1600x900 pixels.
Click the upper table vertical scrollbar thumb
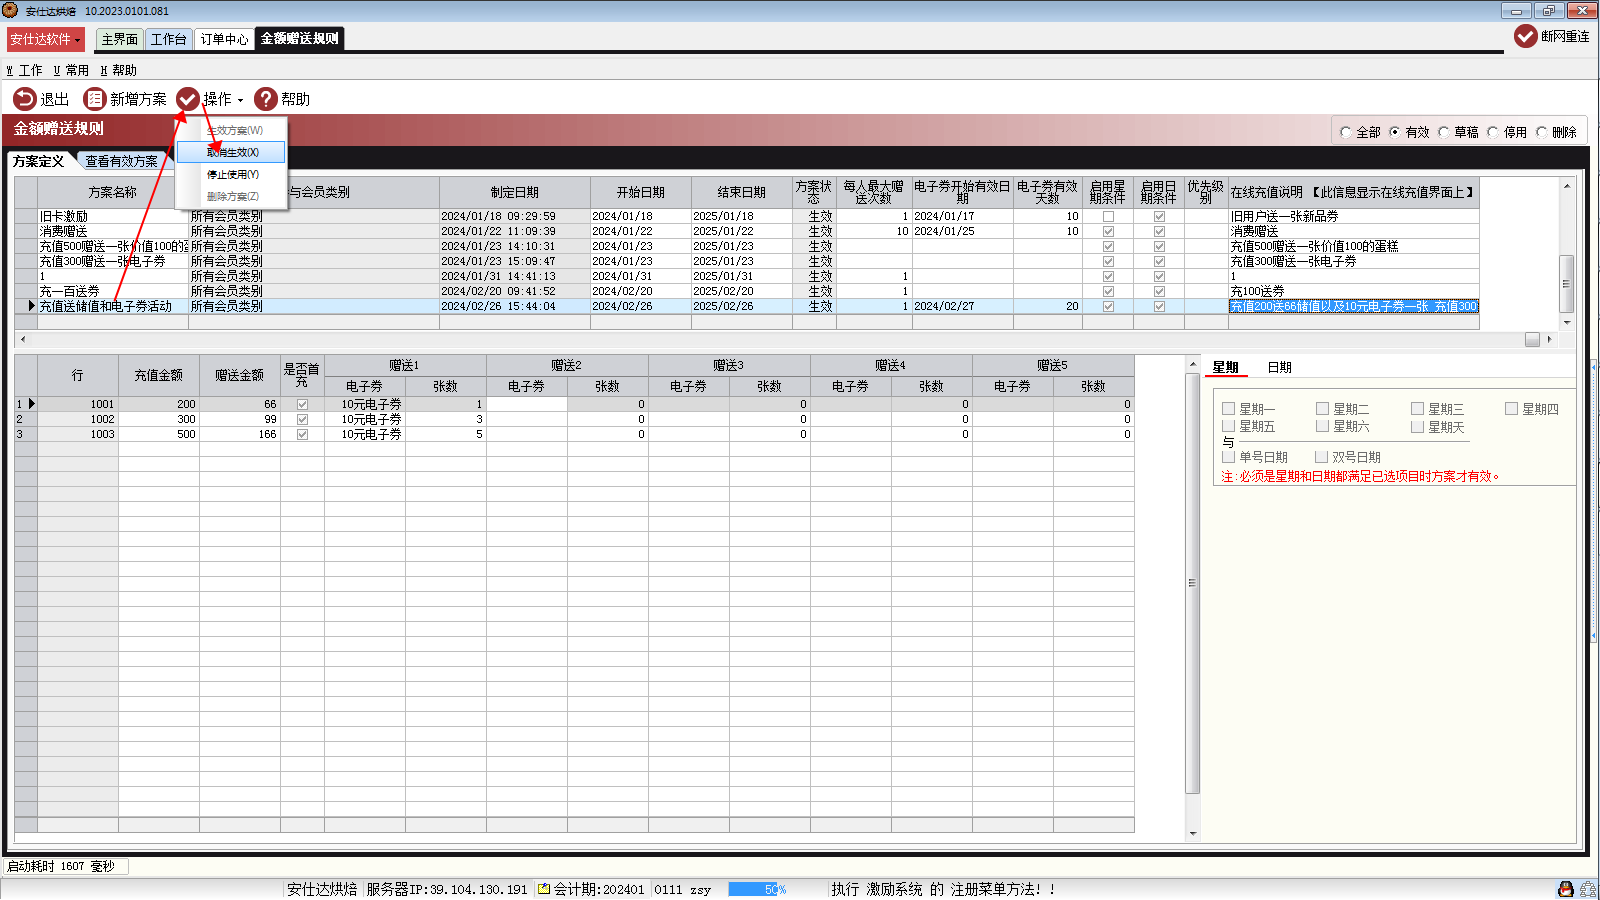(1567, 284)
